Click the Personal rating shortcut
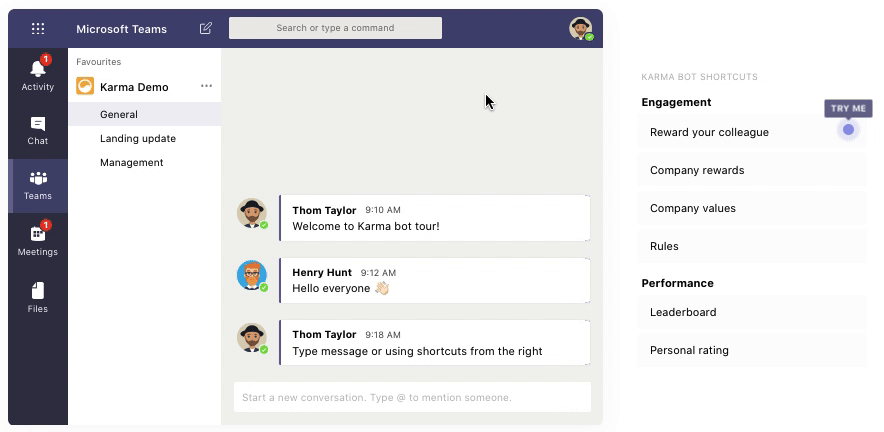Viewport: 884px width, 432px height. pos(752,350)
